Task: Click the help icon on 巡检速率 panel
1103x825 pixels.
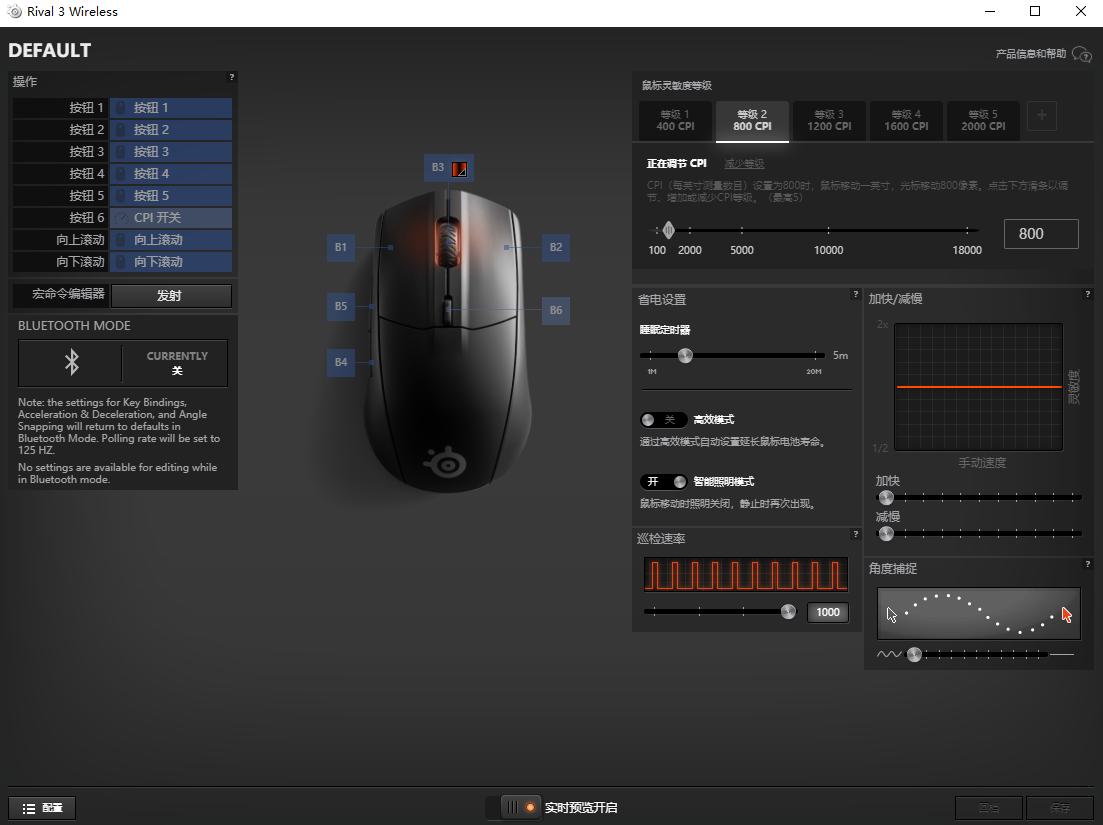Action: point(855,535)
